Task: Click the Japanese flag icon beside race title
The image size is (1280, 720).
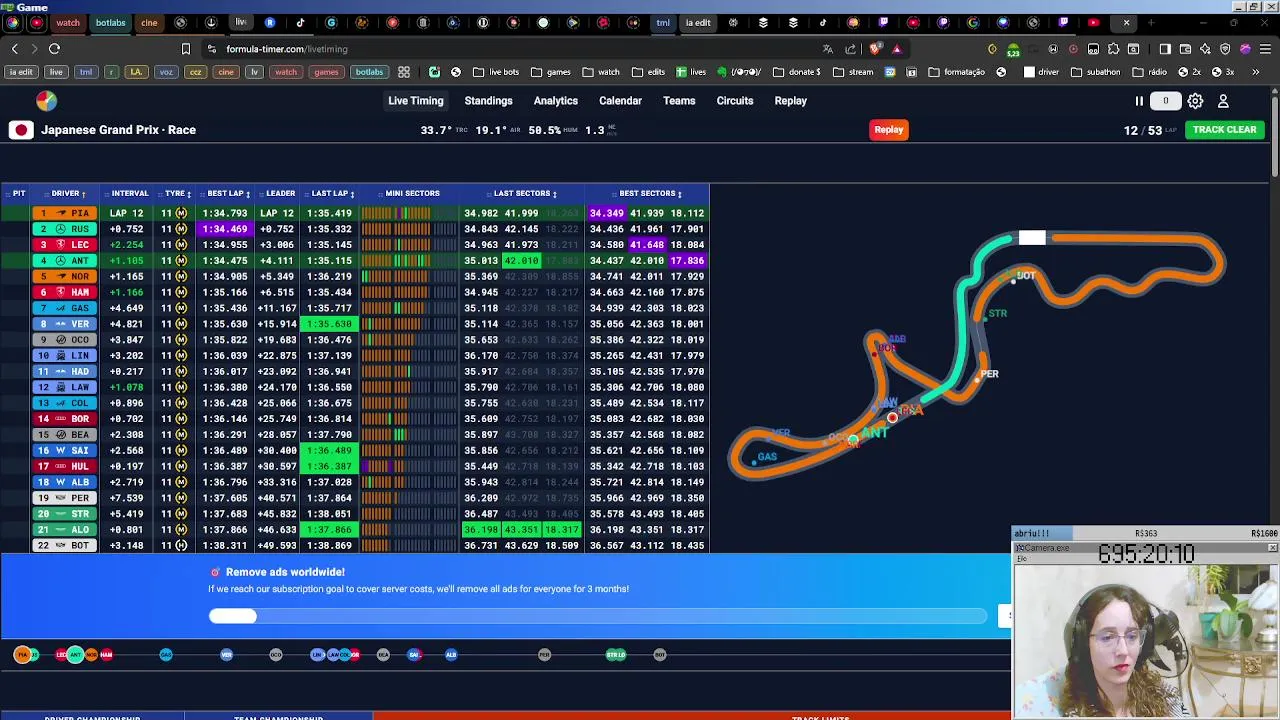Action: (21, 130)
